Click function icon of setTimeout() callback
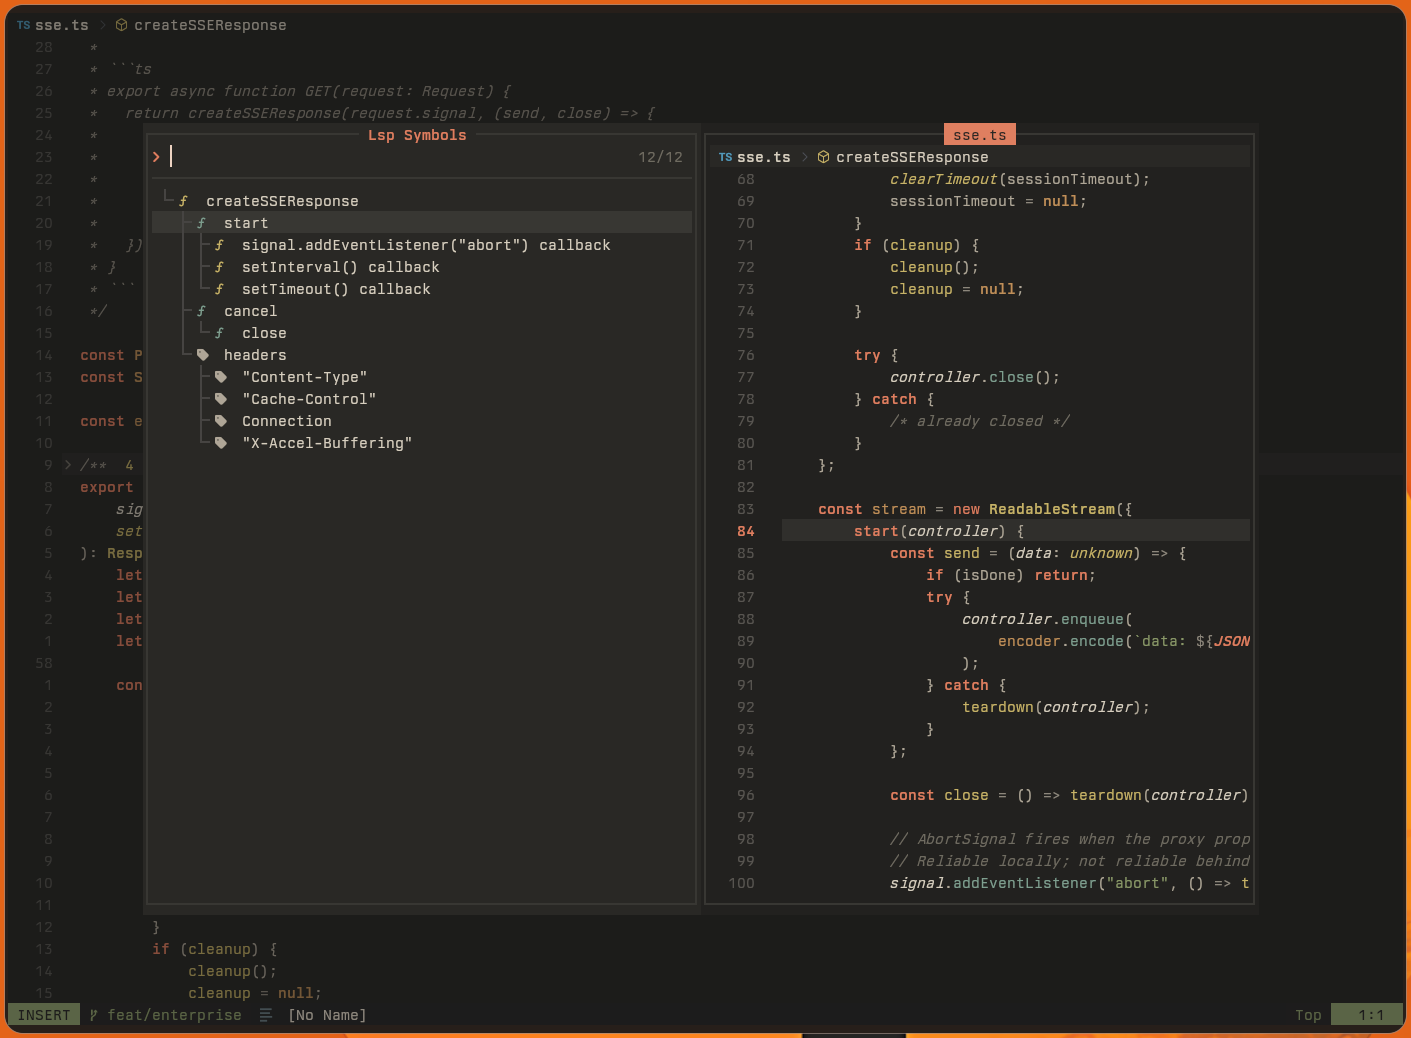 point(219,289)
